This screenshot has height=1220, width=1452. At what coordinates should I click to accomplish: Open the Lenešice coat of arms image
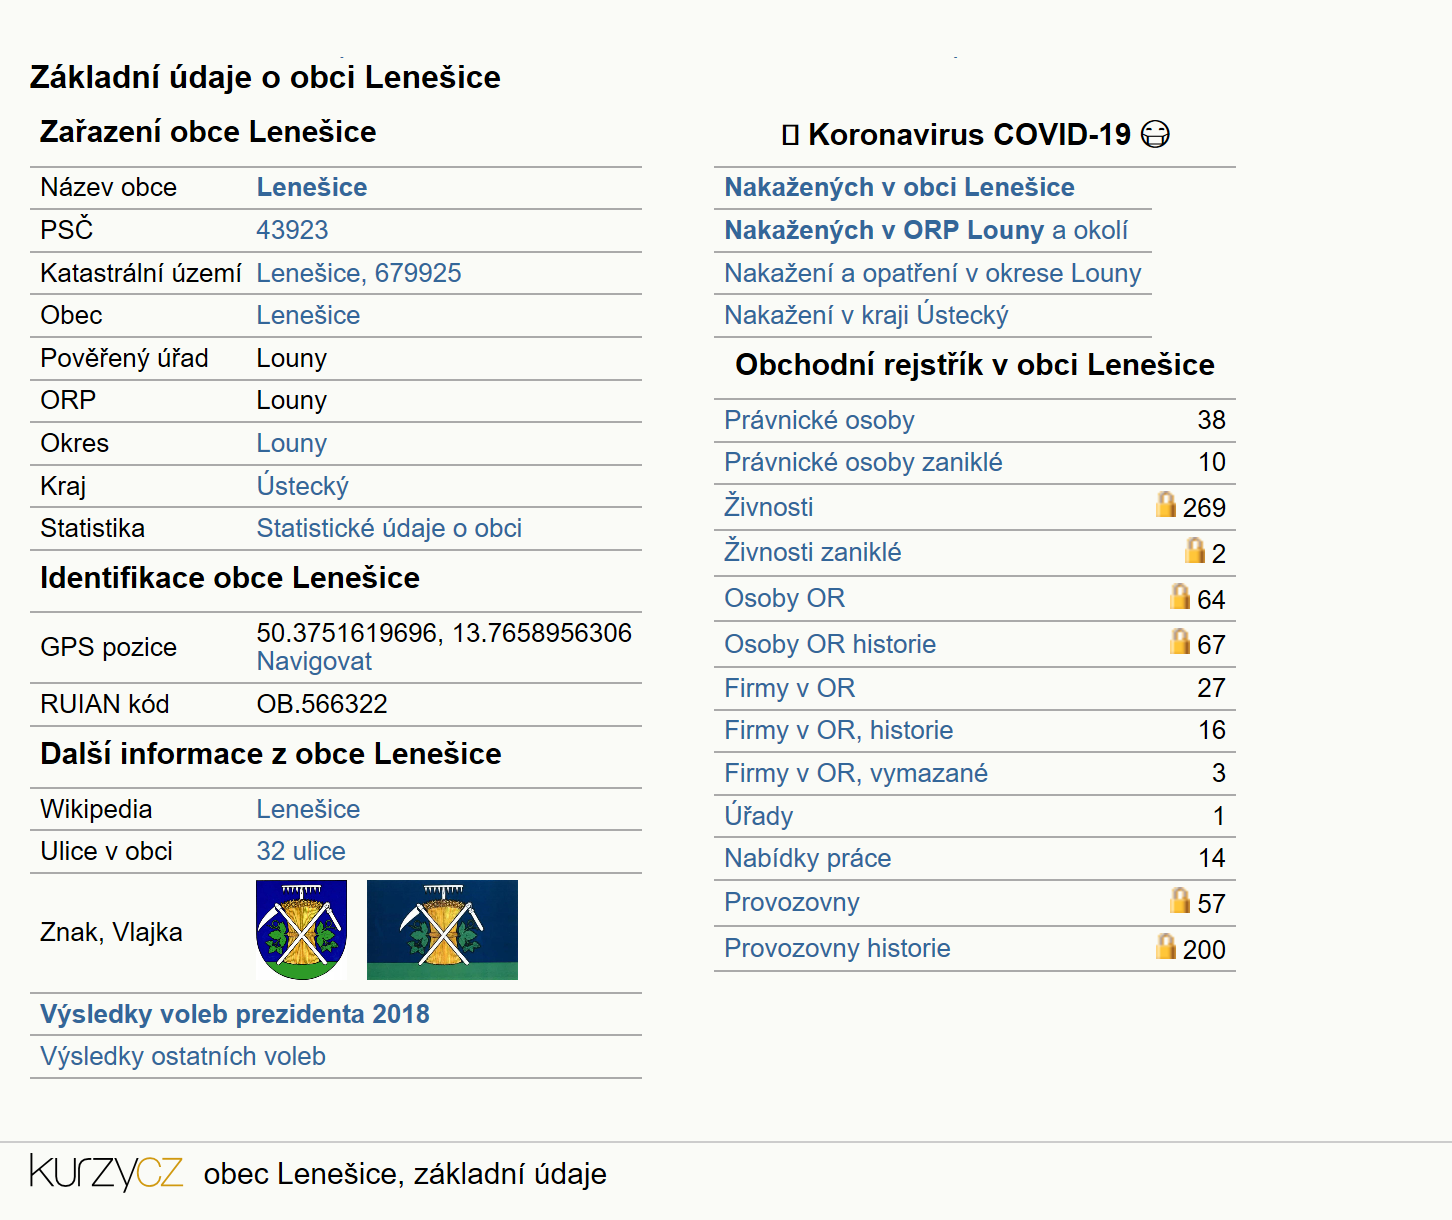pos(302,930)
